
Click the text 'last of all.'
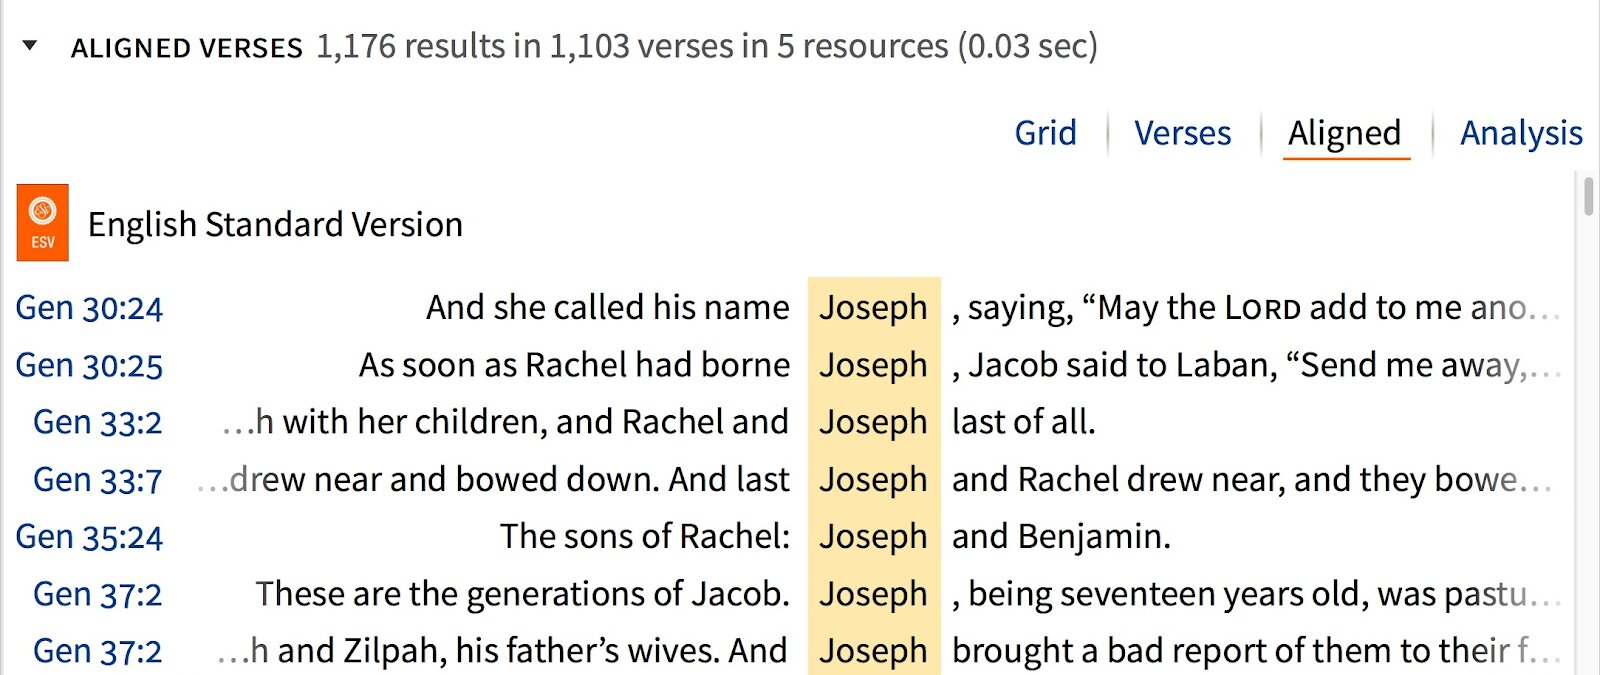click(1024, 422)
